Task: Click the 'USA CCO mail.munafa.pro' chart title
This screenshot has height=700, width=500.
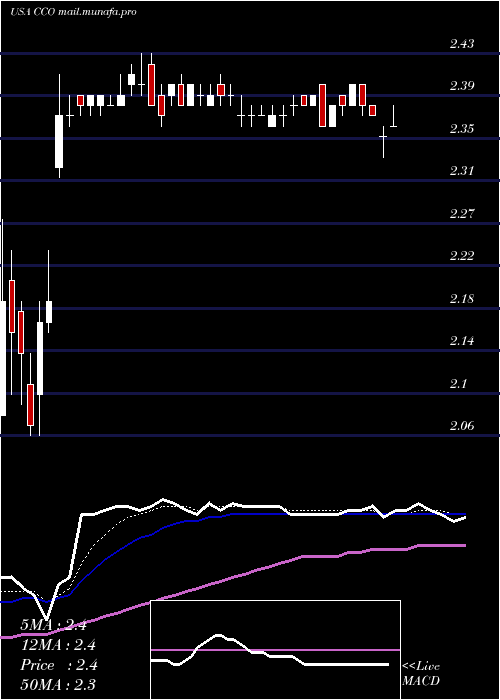Action: click(x=73, y=12)
